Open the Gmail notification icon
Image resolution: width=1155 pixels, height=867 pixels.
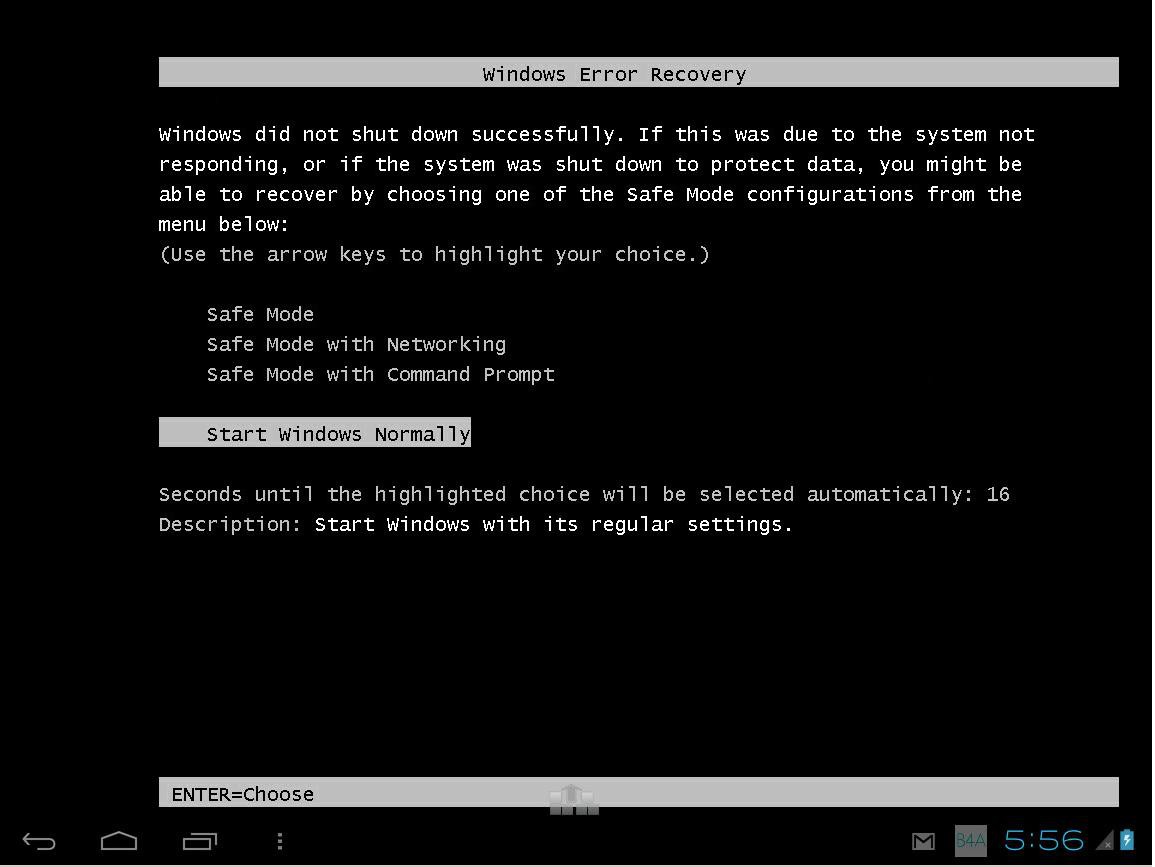coord(923,840)
